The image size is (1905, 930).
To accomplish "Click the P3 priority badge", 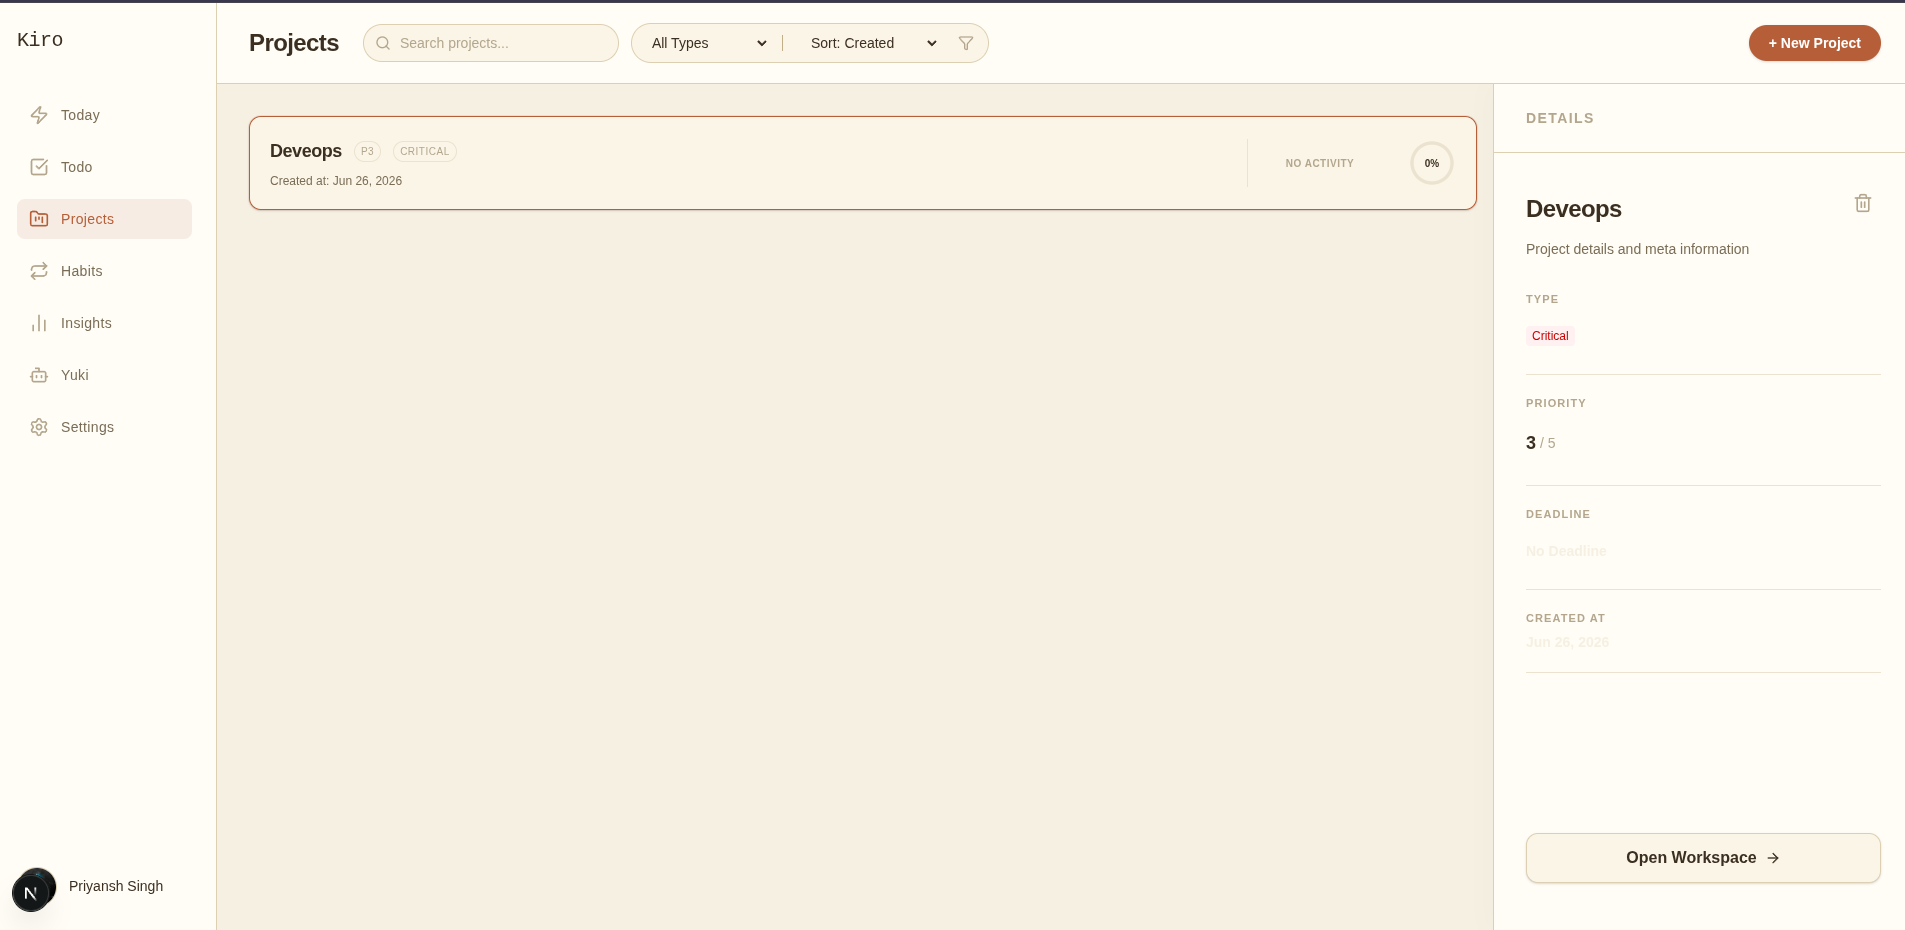I will tap(367, 151).
